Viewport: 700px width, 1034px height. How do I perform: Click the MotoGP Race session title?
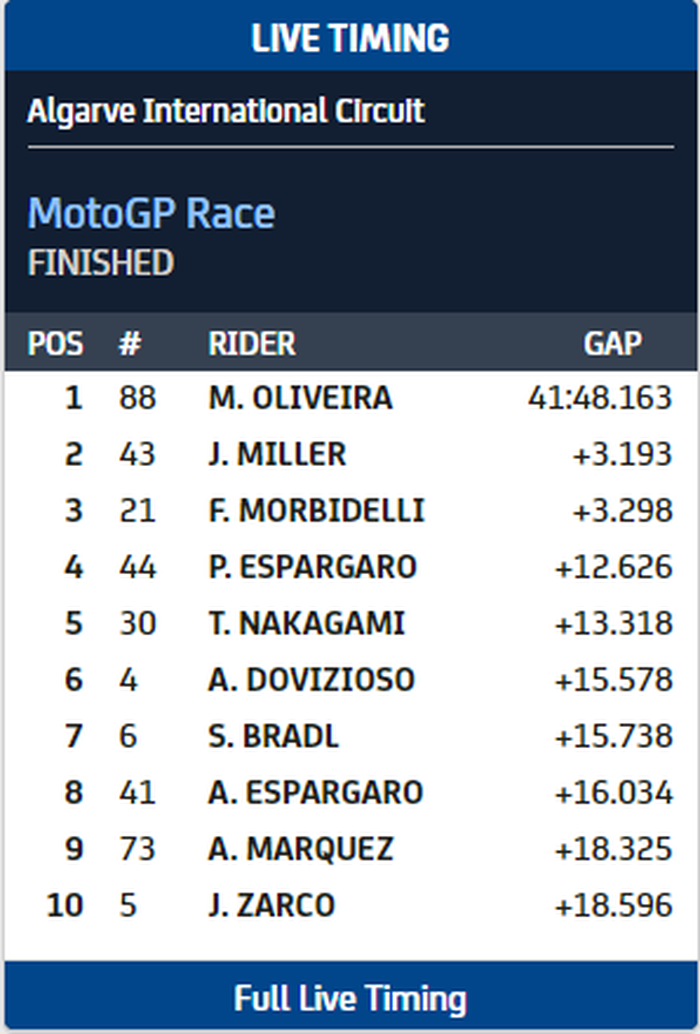pyautogui.click(x=151, y=213)
